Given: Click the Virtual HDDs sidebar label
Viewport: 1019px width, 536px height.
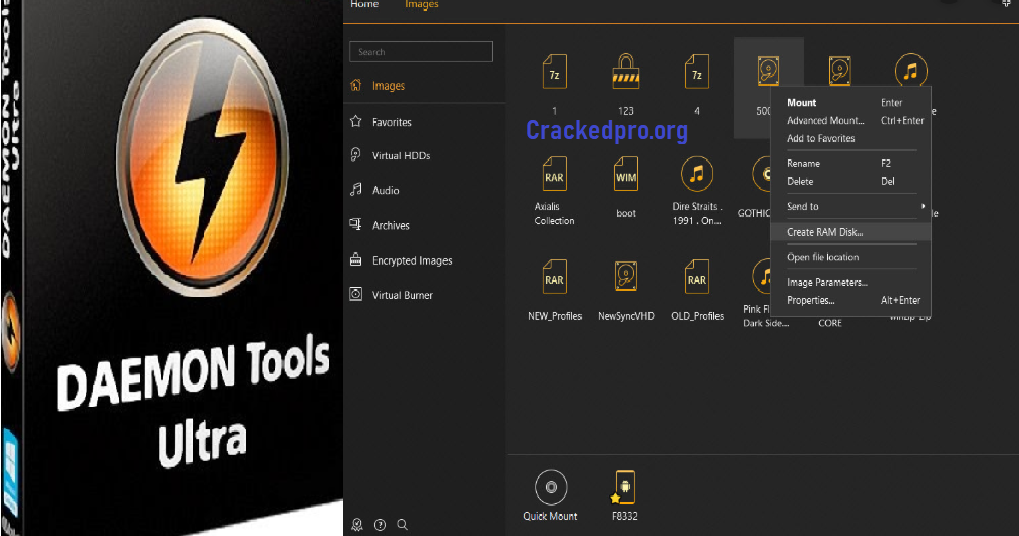Looking at the screenshot, I should pos(400,155).
